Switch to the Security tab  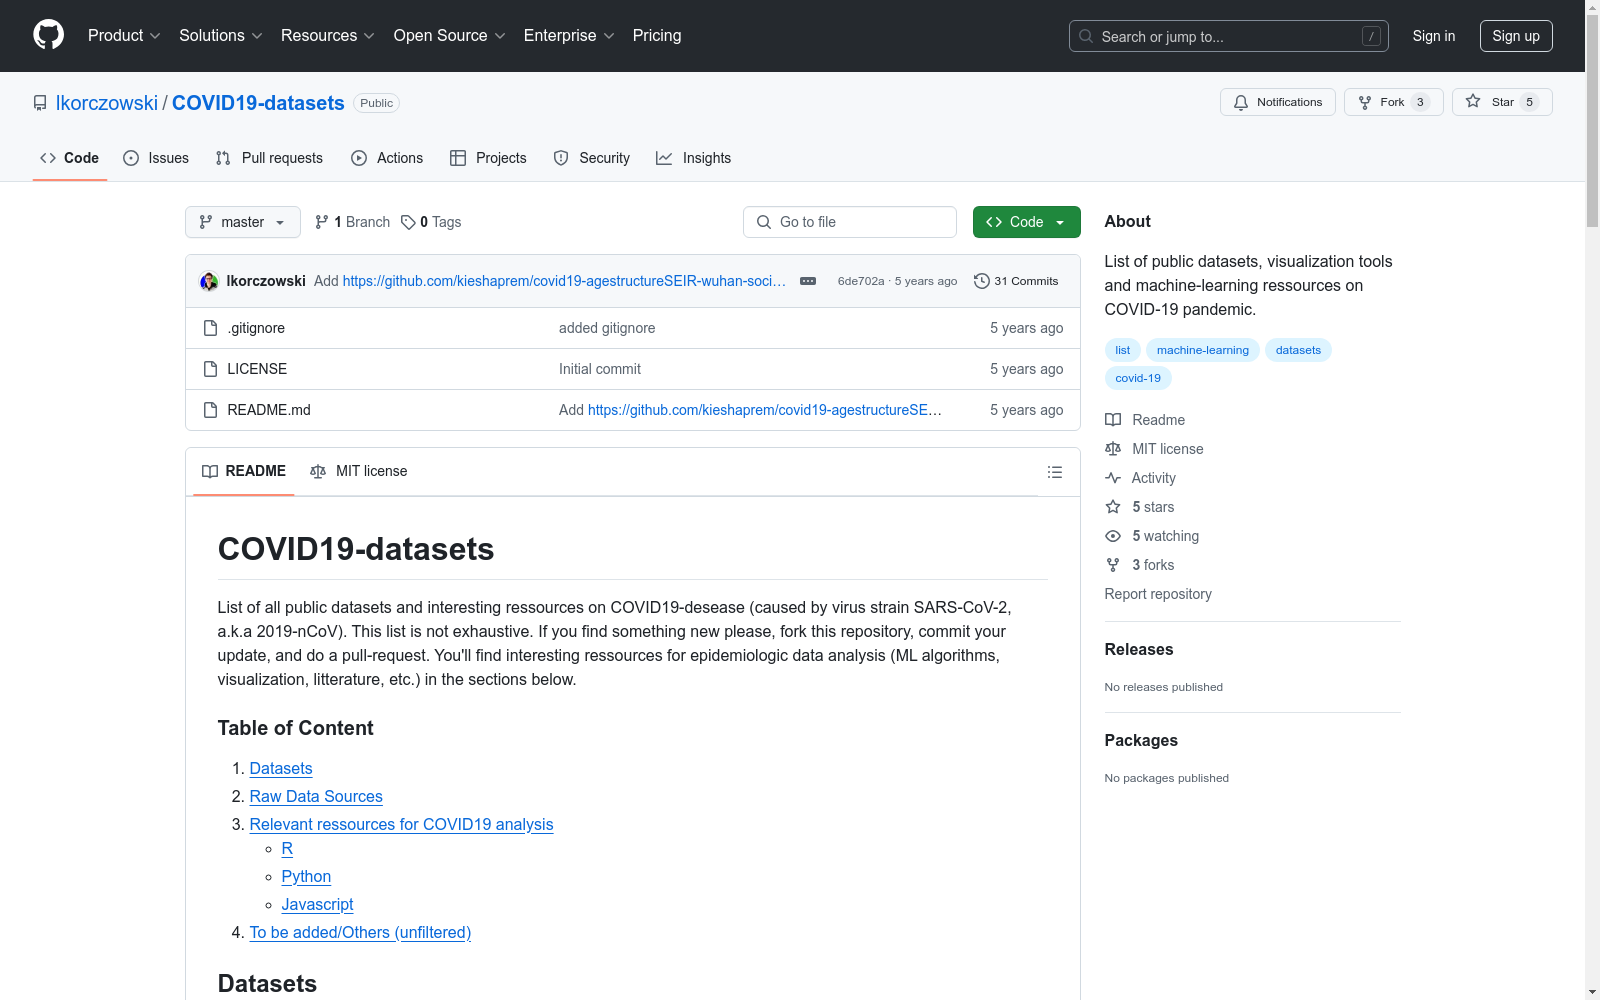592,158
